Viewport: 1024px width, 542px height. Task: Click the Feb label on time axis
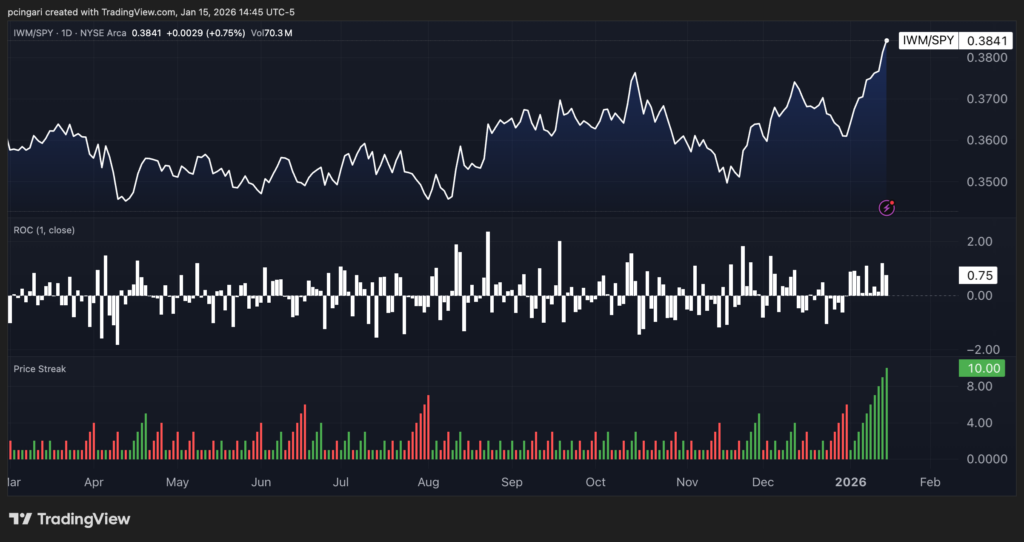point(929,482)
